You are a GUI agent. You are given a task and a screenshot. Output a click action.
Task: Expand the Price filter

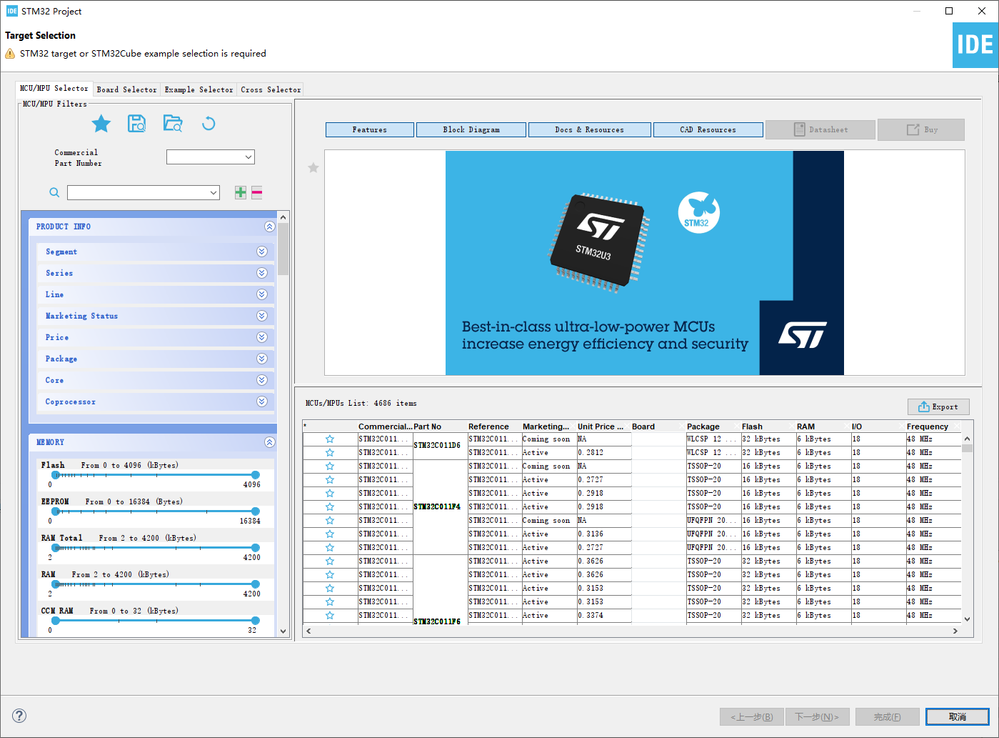262,337
